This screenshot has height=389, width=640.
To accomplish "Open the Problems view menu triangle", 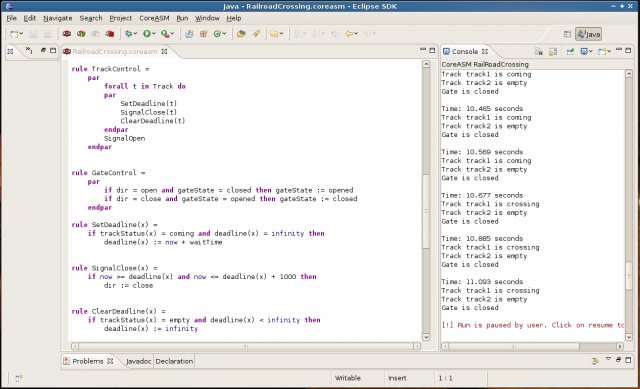I will [x=608, y=359].
